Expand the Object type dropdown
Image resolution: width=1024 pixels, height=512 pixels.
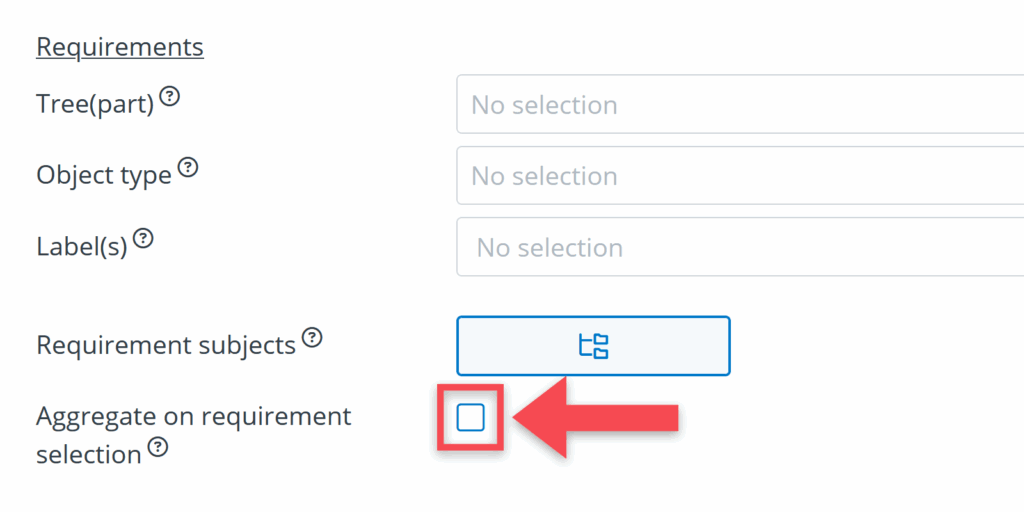click(740, 176)
